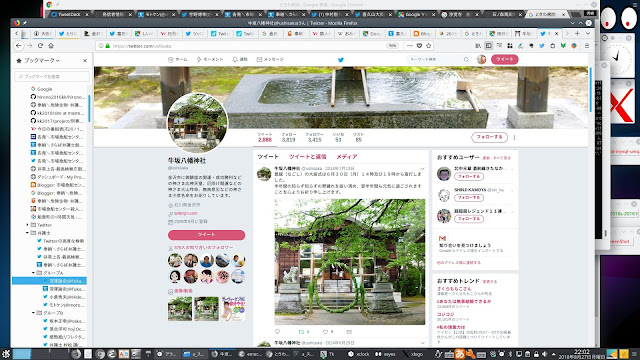
Task: Open Notifications (通知) nav item
Action: click(x=240, y=60)
